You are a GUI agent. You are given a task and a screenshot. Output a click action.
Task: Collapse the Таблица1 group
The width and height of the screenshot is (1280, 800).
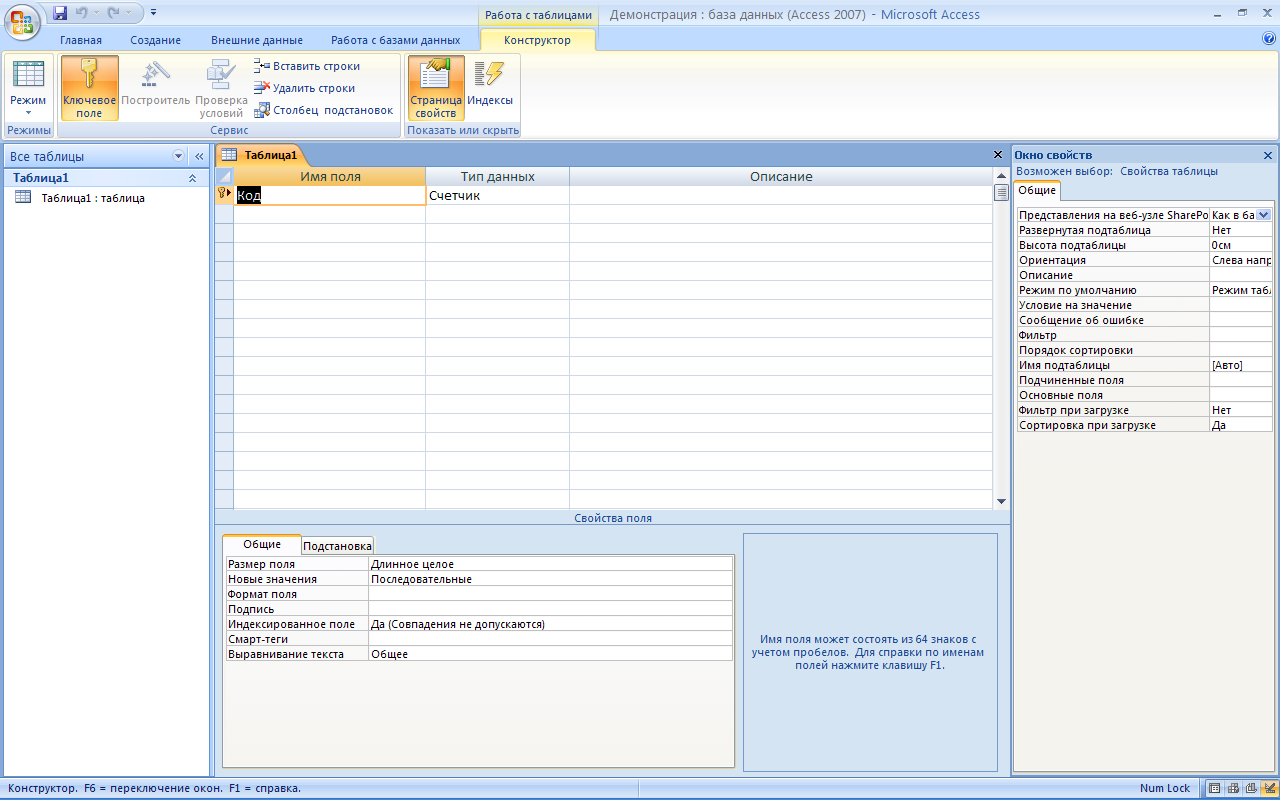pos(192,178)
